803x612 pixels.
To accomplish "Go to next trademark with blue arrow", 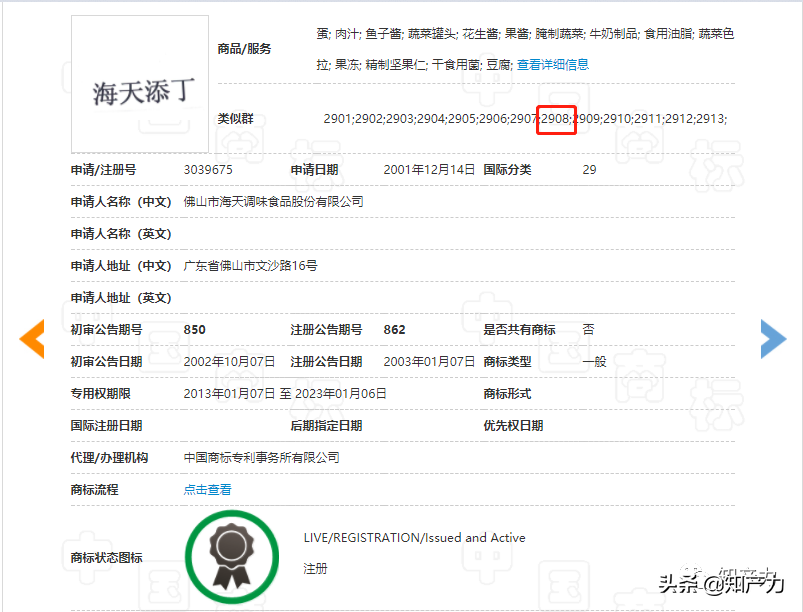I will 773,339.
